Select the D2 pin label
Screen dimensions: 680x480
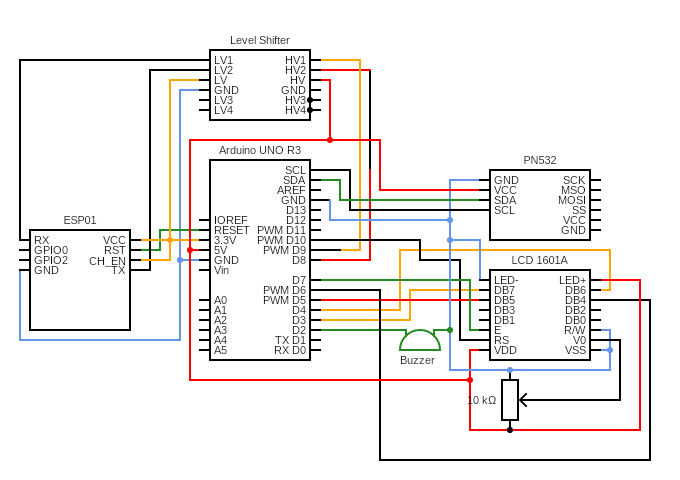[299, 330]
